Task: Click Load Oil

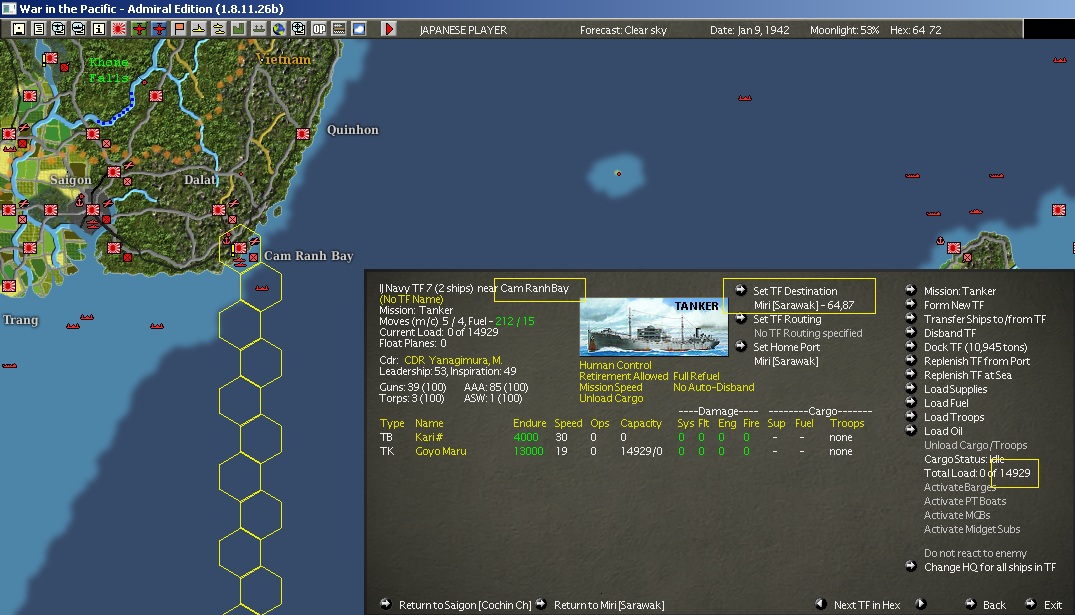Action: tap(943, 431)
